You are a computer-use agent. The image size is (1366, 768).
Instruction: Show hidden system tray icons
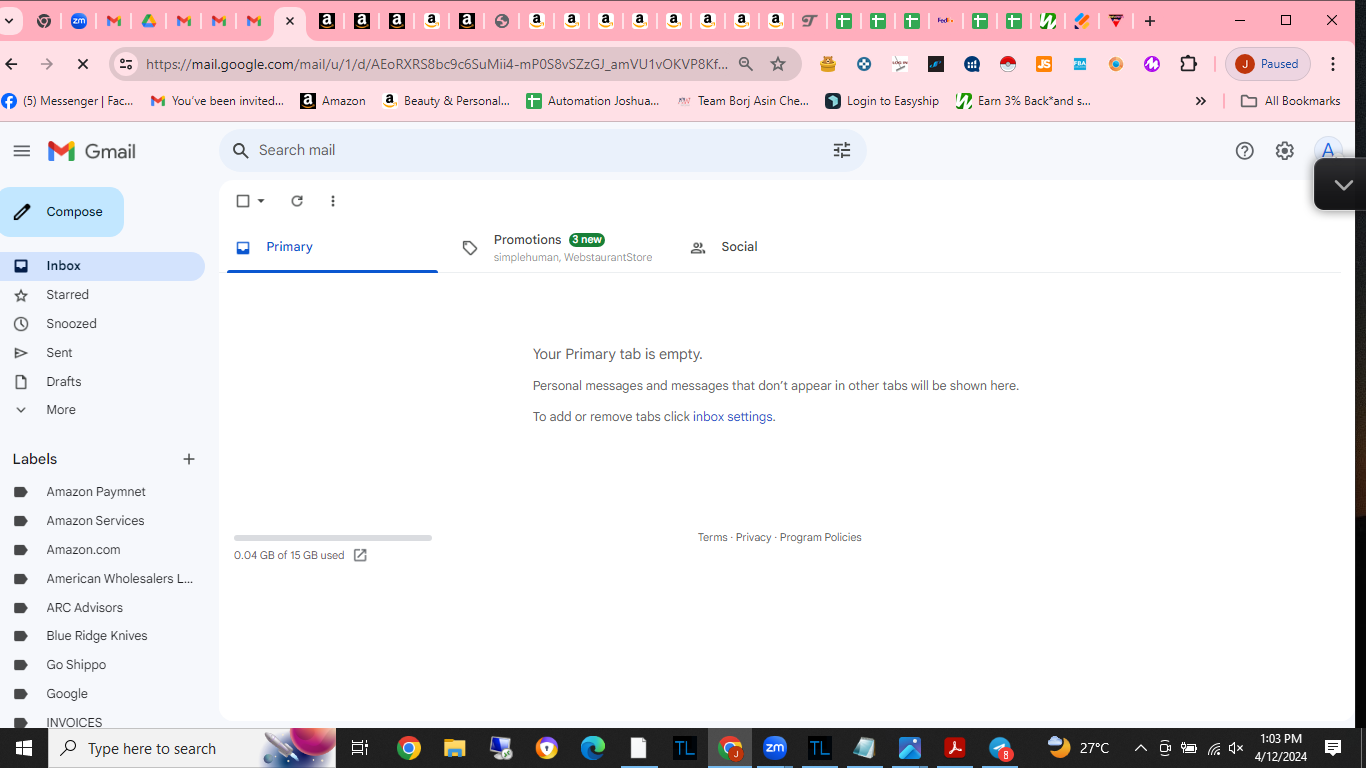tap(1140, 748)
